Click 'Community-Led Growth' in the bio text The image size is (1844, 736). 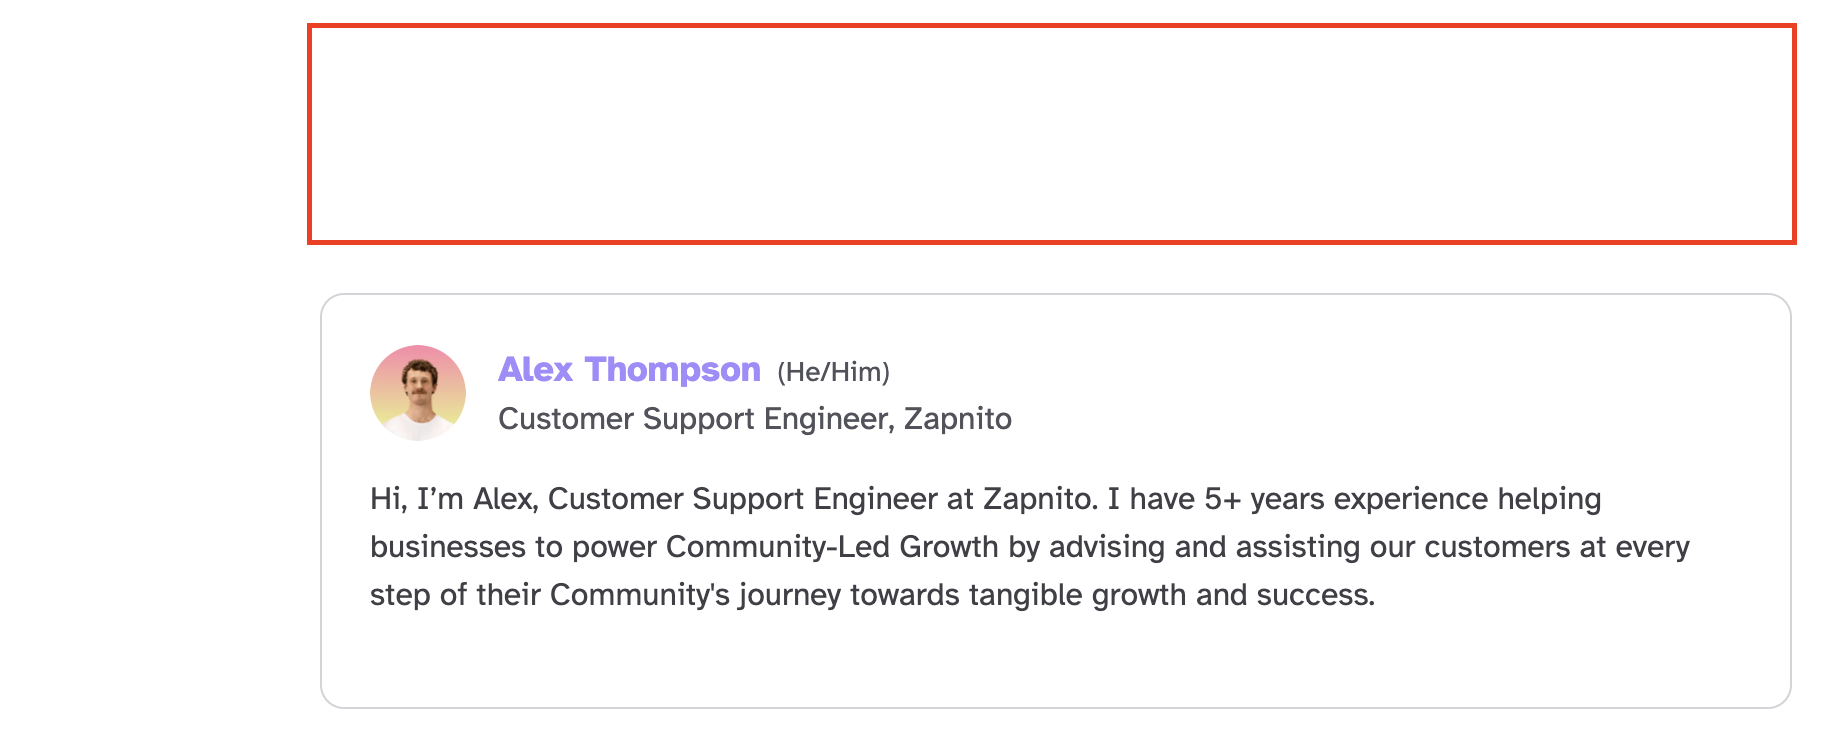[831, 547]
